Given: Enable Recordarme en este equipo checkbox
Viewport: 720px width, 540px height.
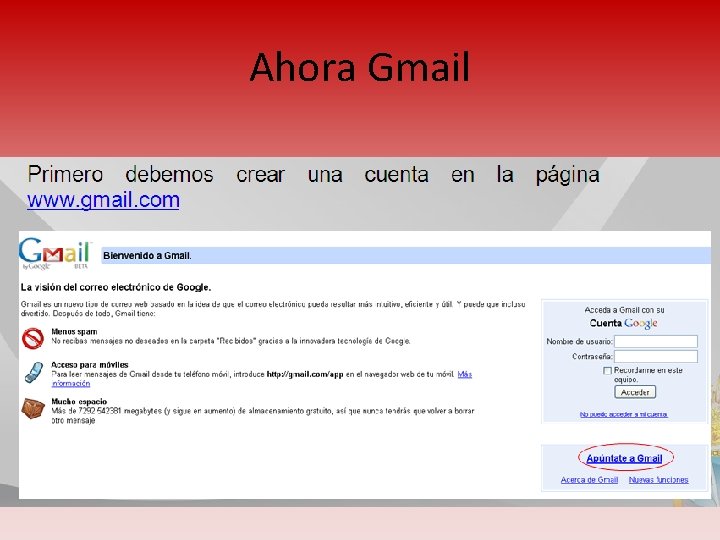Looking at the screenshot, I should (x=608, y=371).
